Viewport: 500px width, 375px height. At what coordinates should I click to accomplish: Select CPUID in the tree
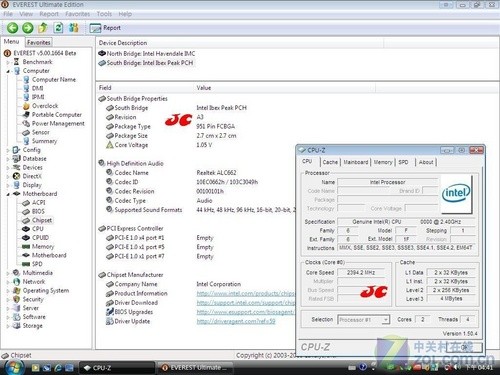click(40, 238)
